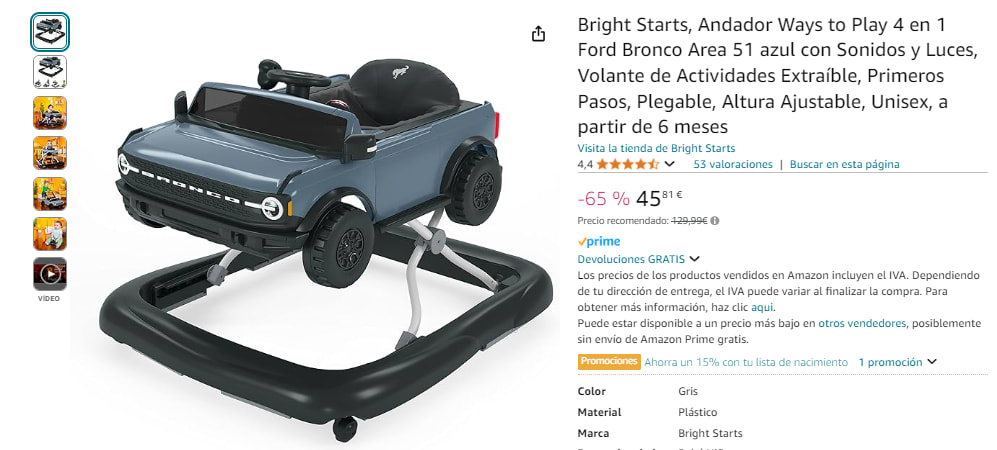997x450 pixels.
Task: View the sixth thumbnail with child
Action: 50,233
